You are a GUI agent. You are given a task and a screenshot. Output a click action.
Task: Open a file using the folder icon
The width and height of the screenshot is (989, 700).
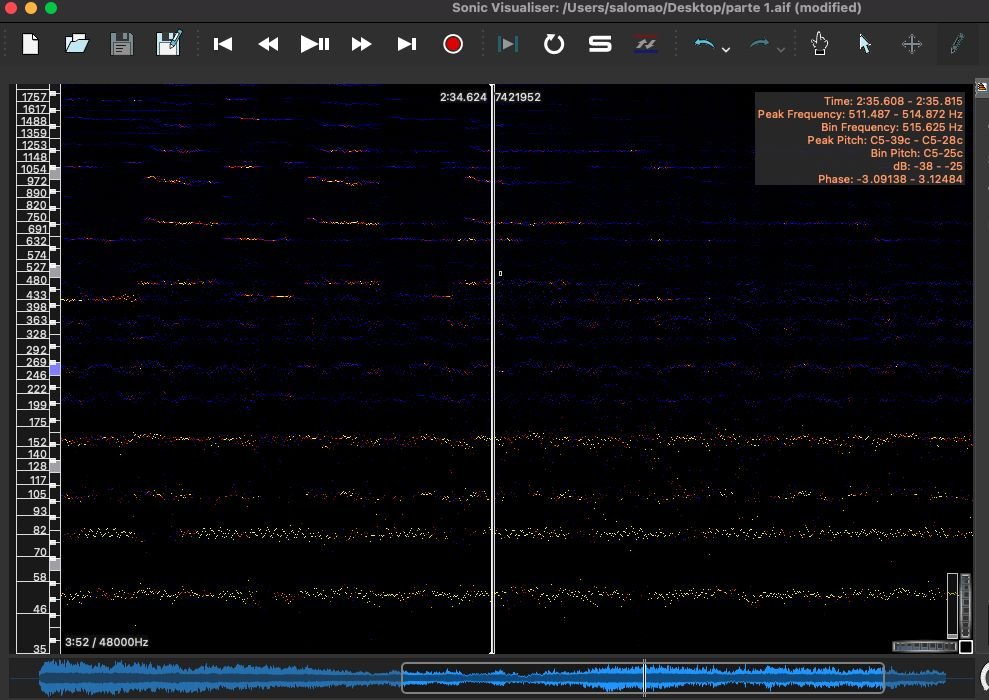(76, 44)
